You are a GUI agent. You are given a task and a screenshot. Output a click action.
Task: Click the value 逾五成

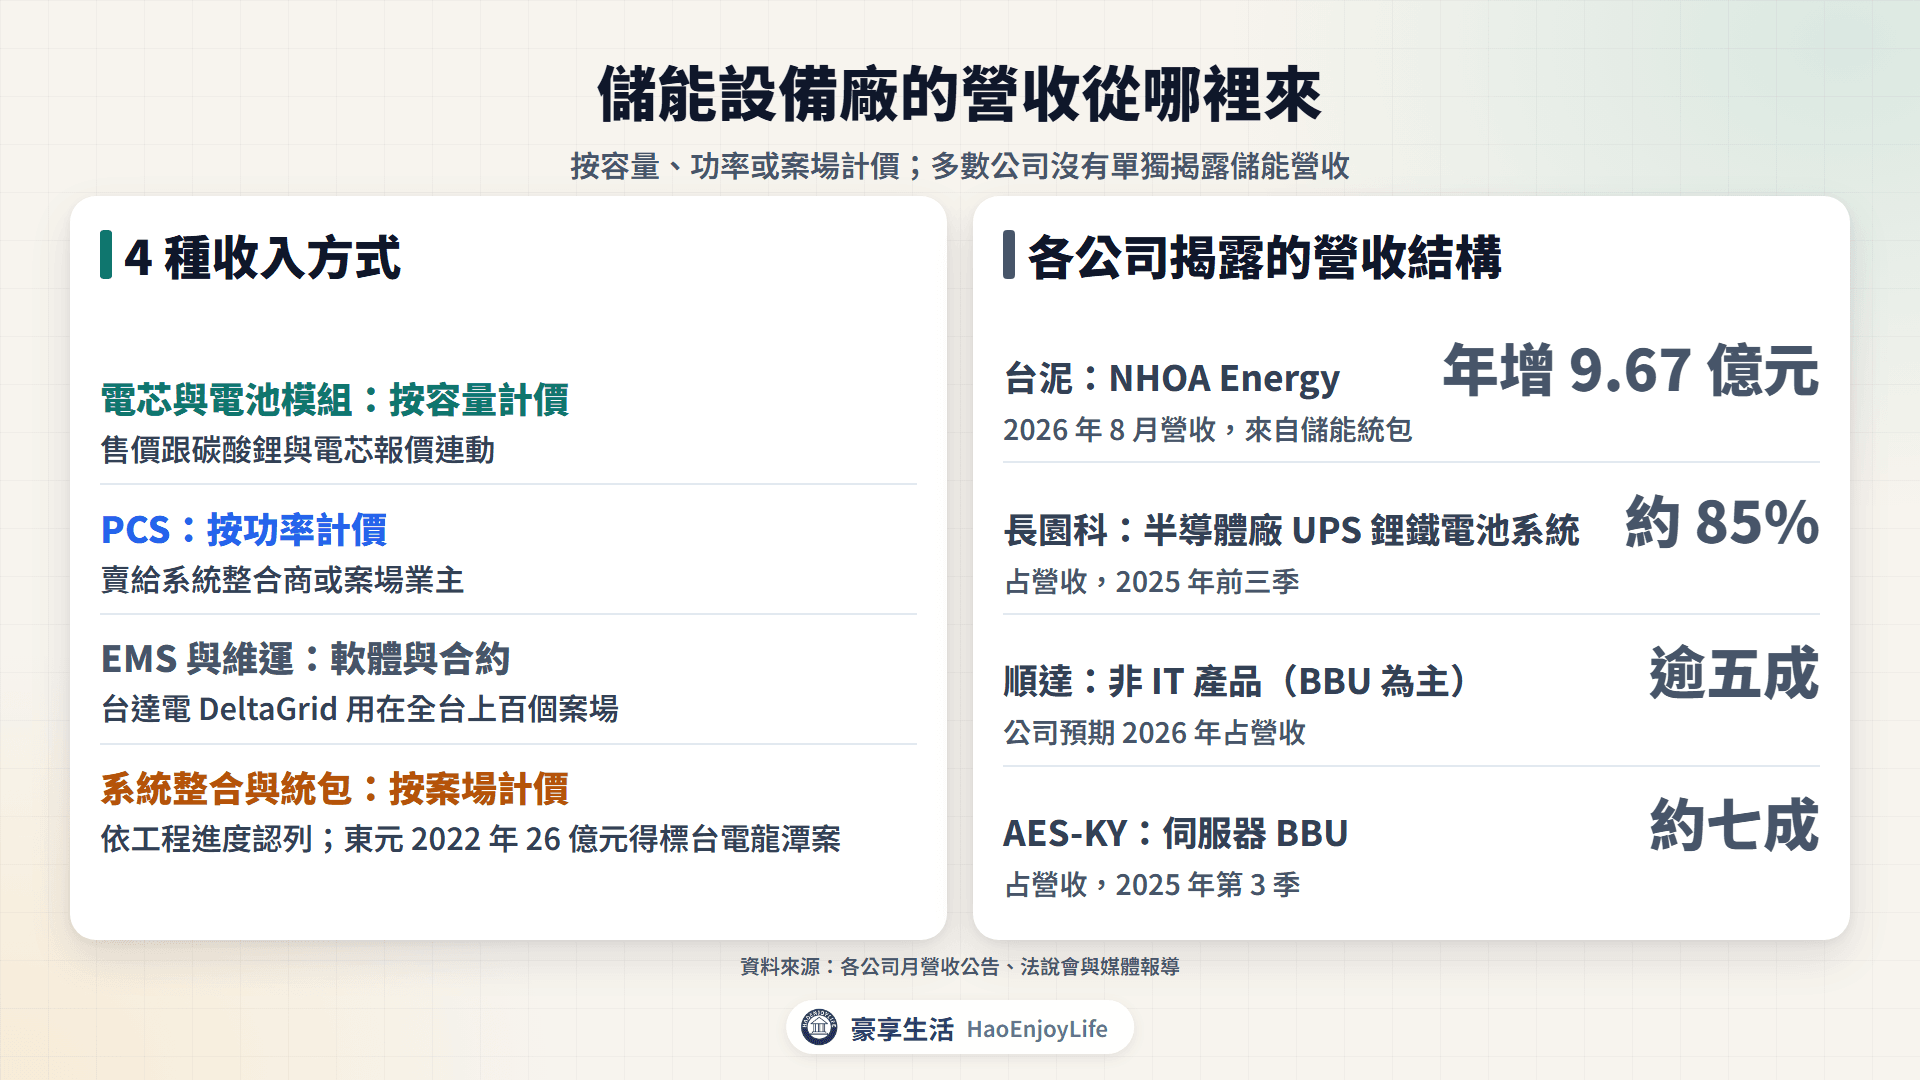[1735, 673]
